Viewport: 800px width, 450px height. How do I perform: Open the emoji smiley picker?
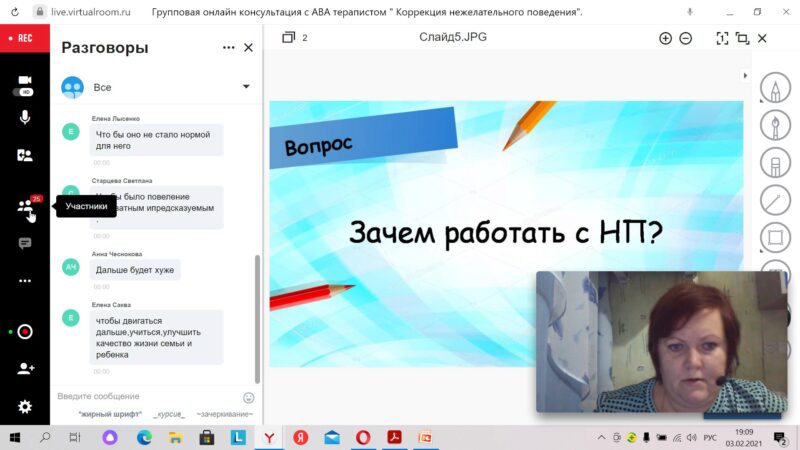[248, 397]
